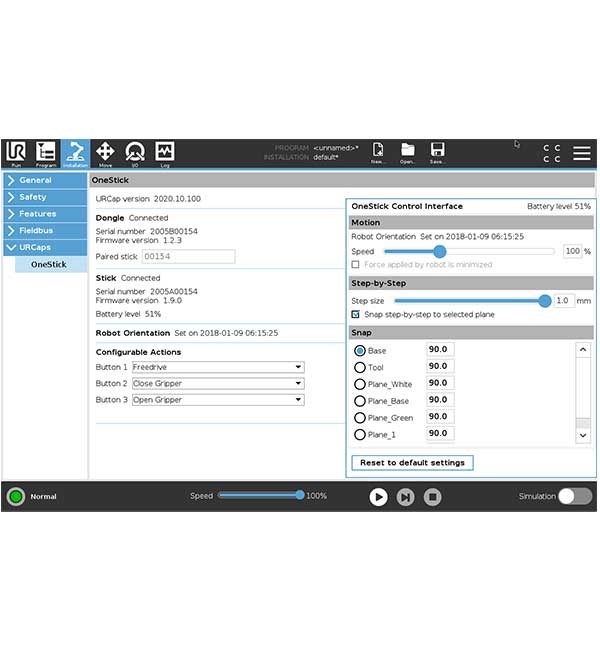Start program with Play button
The height and width of the screenshot is (650, 600).
(378, 497)
